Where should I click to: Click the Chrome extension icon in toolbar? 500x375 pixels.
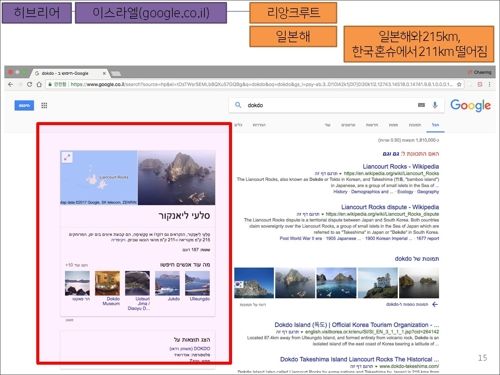coord(480,85)
